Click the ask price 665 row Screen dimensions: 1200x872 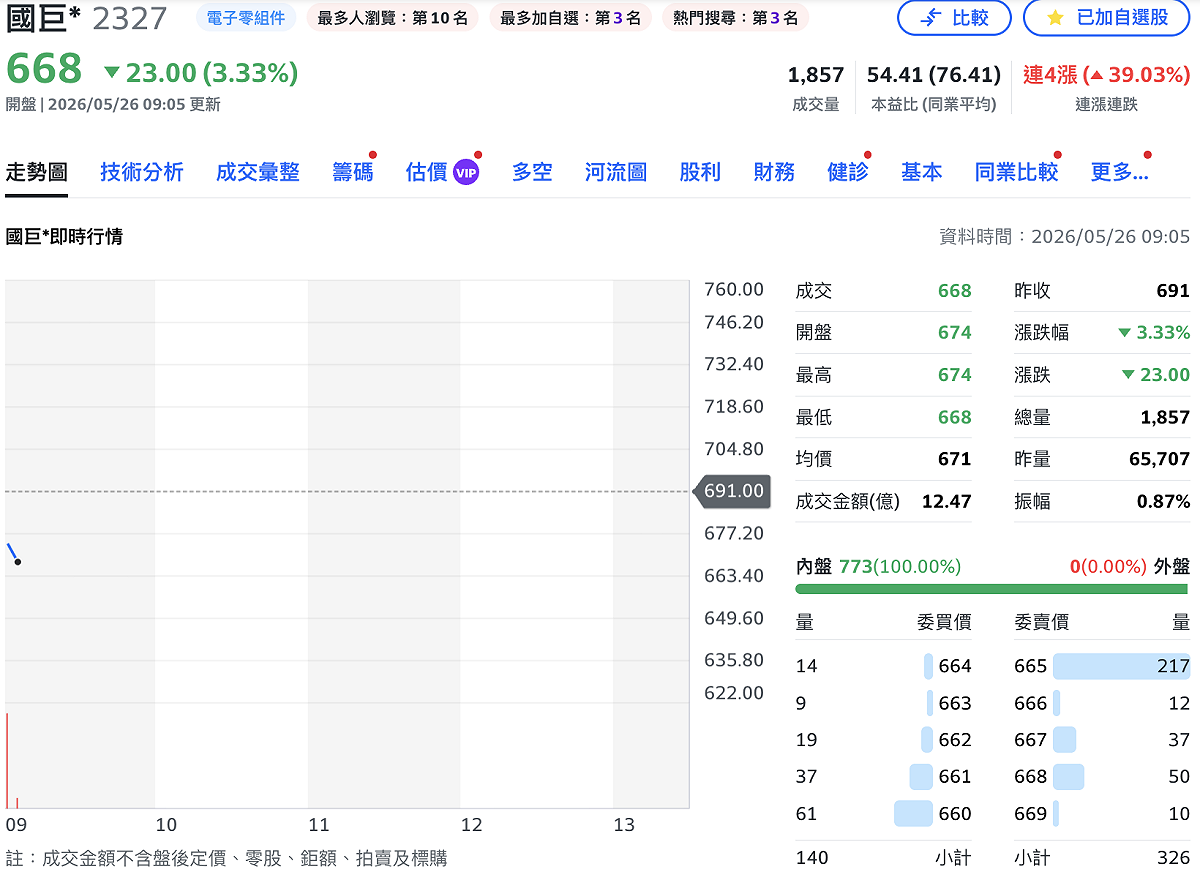[x=1102, y=666]
